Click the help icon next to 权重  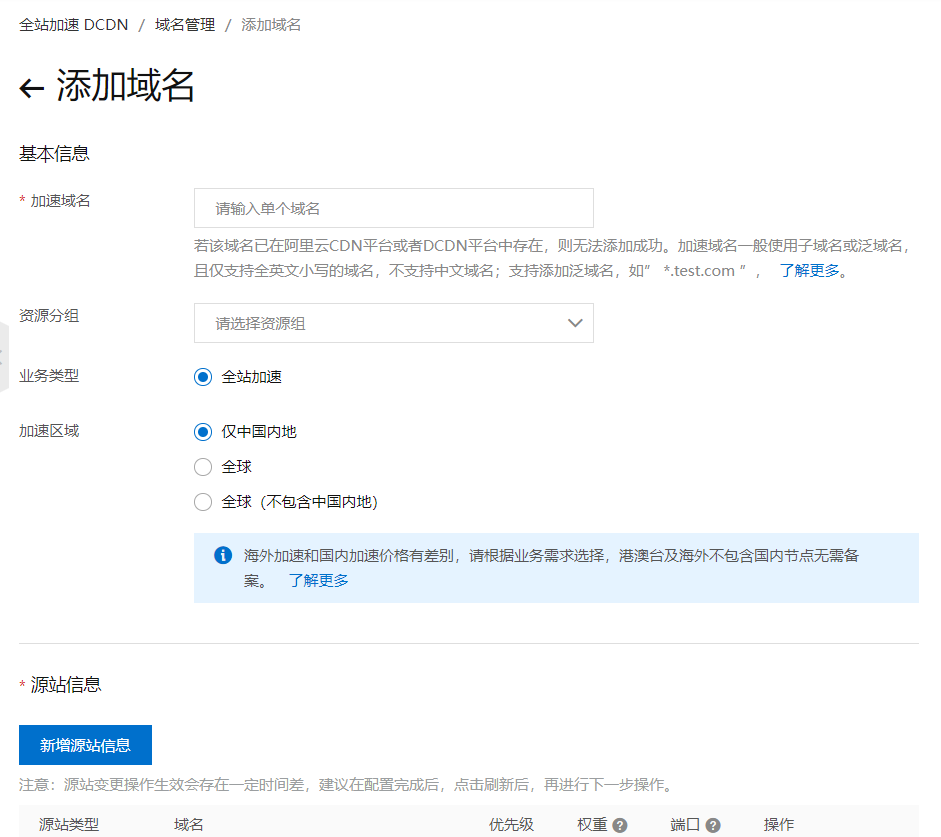620,825
